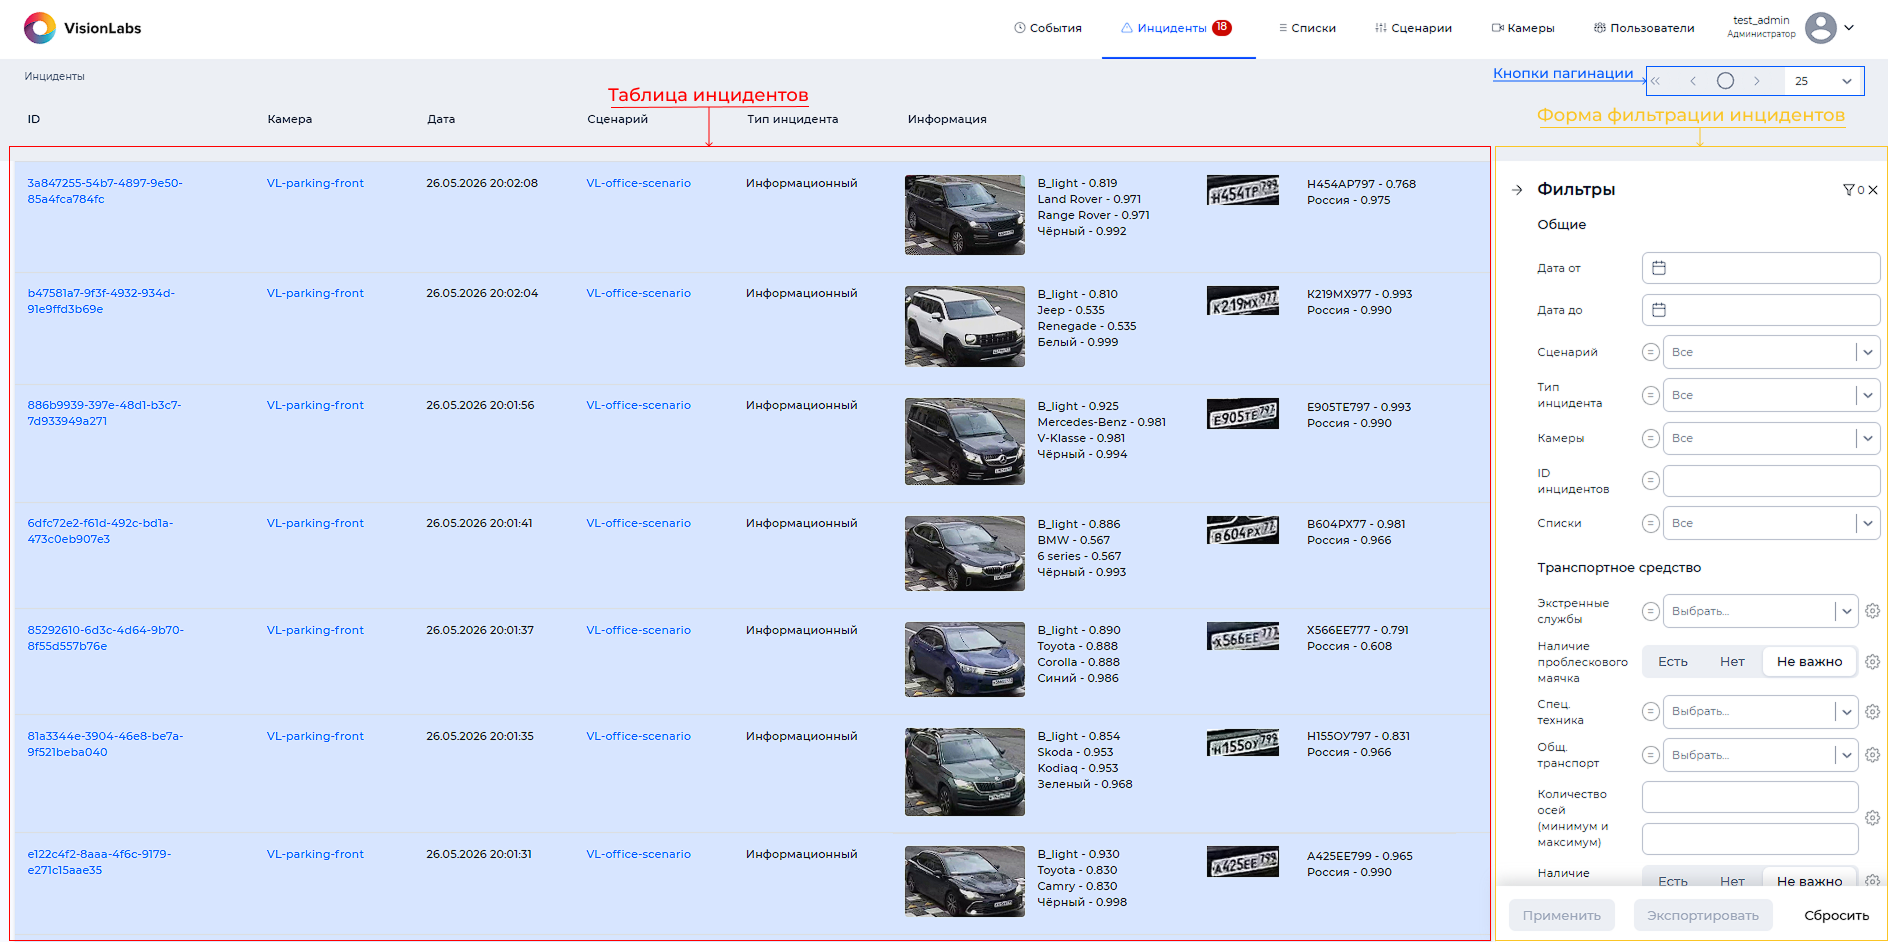This screenshot has height=942, width=1888.
Task: Open VL-parking-front camera link in 20:01:41 row
Action: pyautogui.click(x=315, y=523)
